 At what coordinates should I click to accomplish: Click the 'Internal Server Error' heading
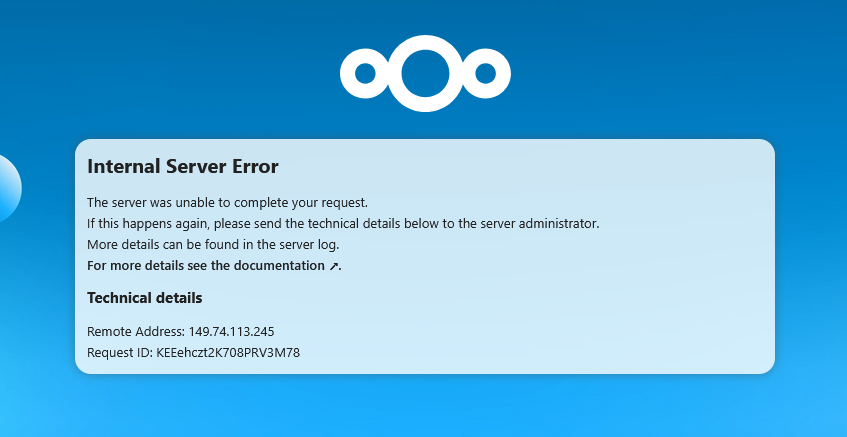tap(183, 166)
